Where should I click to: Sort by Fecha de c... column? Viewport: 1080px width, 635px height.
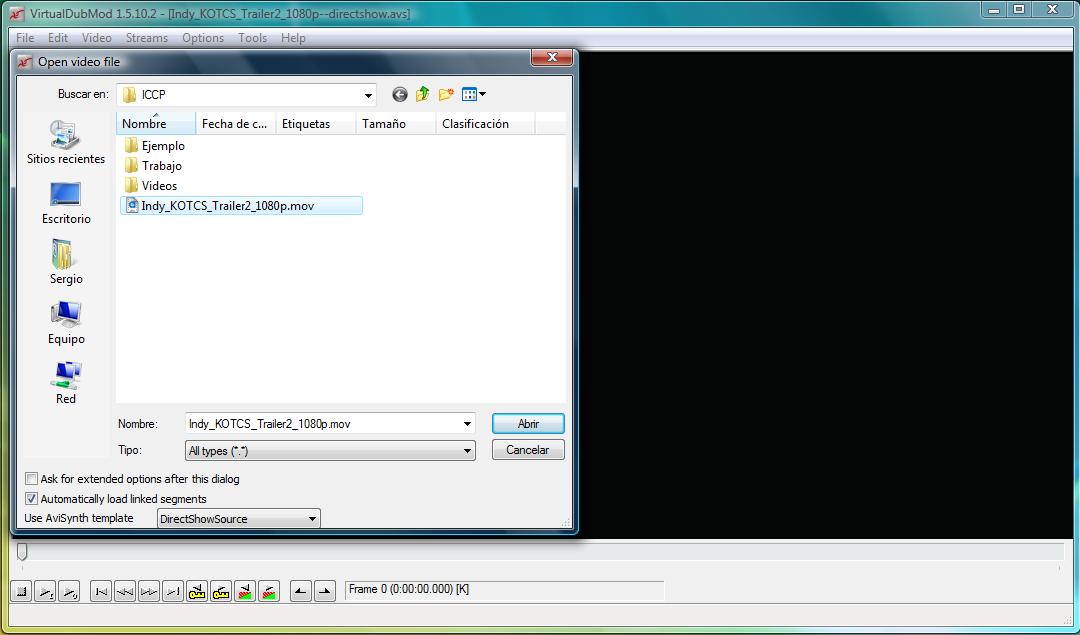pos(236,123)
